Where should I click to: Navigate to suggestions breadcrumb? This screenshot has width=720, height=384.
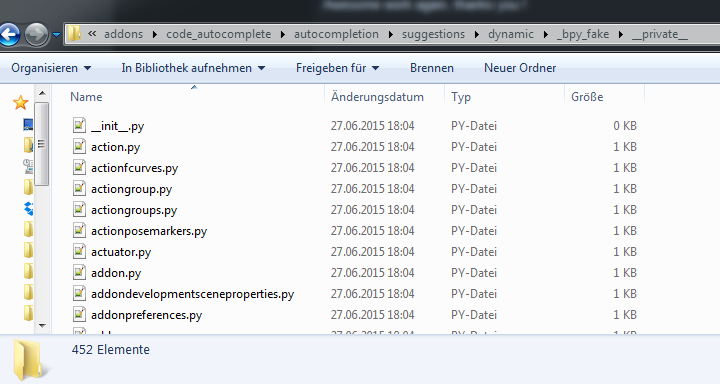tap(433, 34)
